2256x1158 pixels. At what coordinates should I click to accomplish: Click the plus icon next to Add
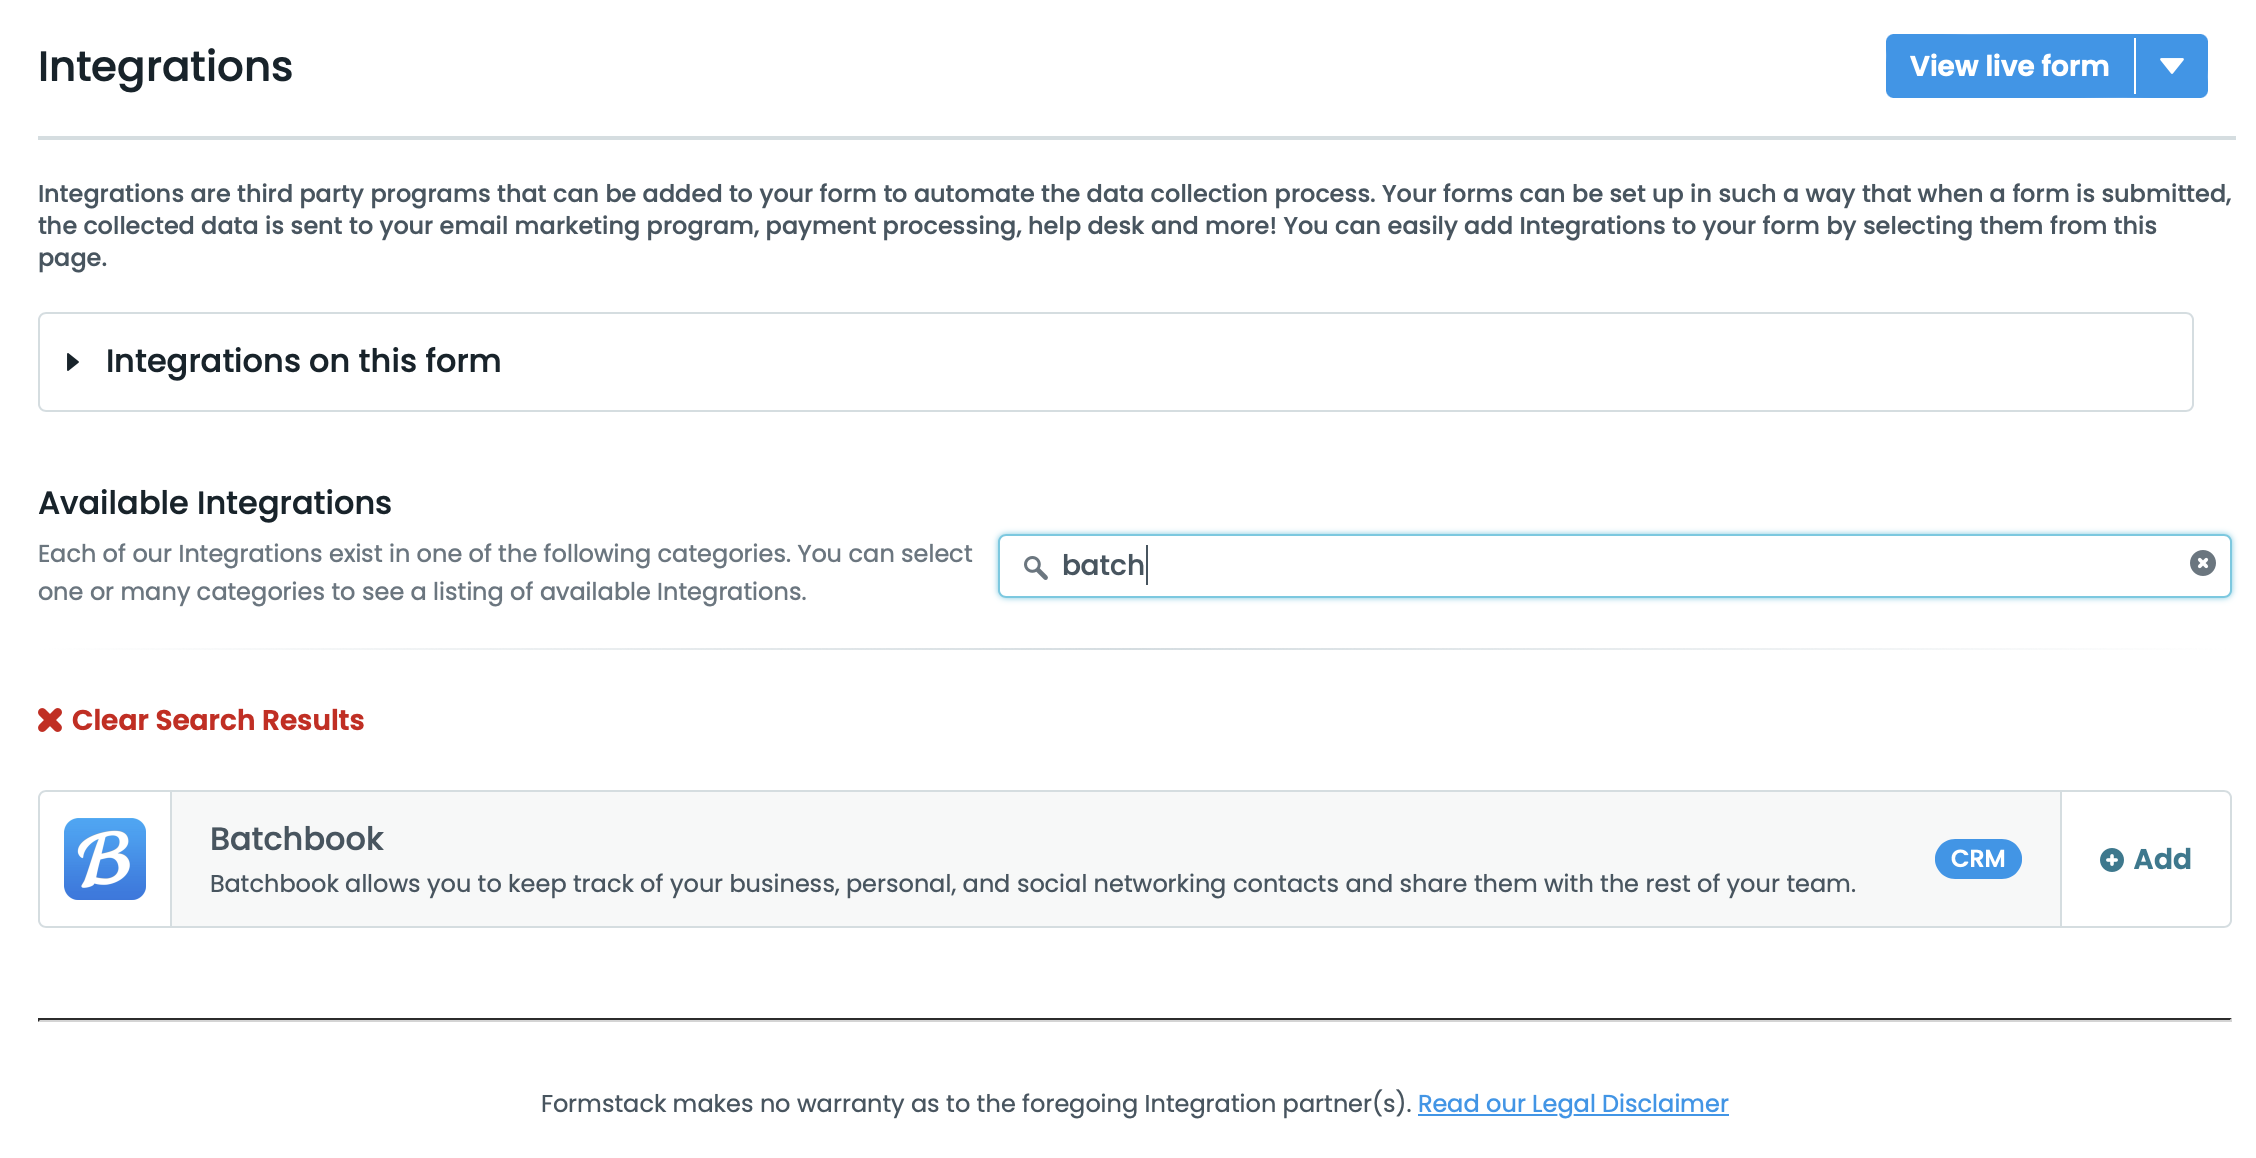(2111, 860)
